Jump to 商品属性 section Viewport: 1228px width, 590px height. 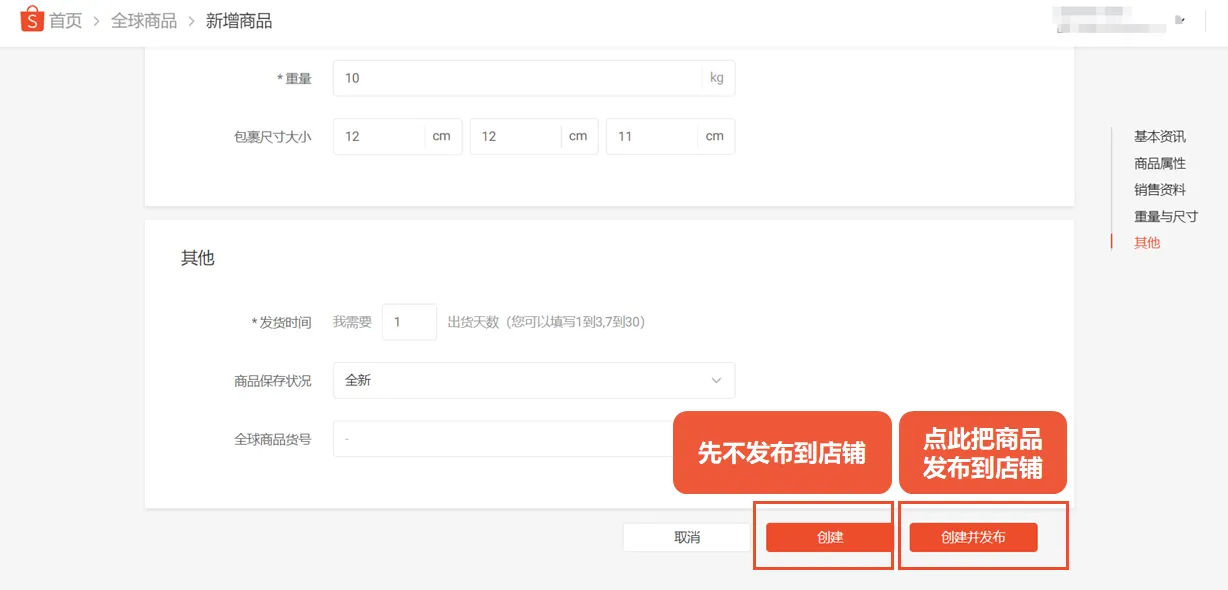(x=1159, y=163)
